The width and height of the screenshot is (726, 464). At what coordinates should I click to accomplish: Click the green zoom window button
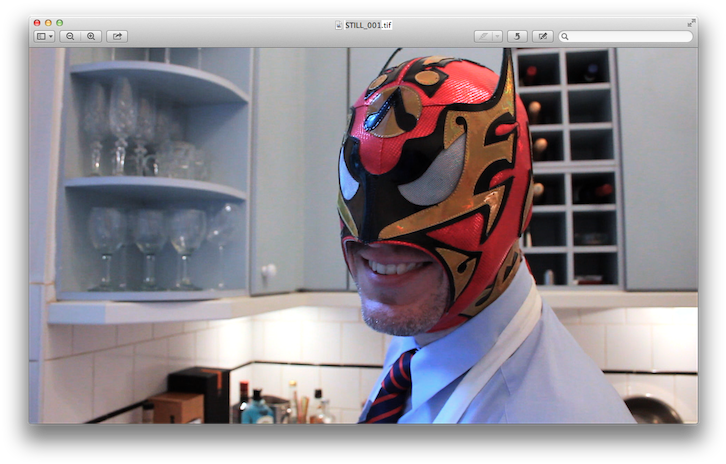click(x=59, y=22)
